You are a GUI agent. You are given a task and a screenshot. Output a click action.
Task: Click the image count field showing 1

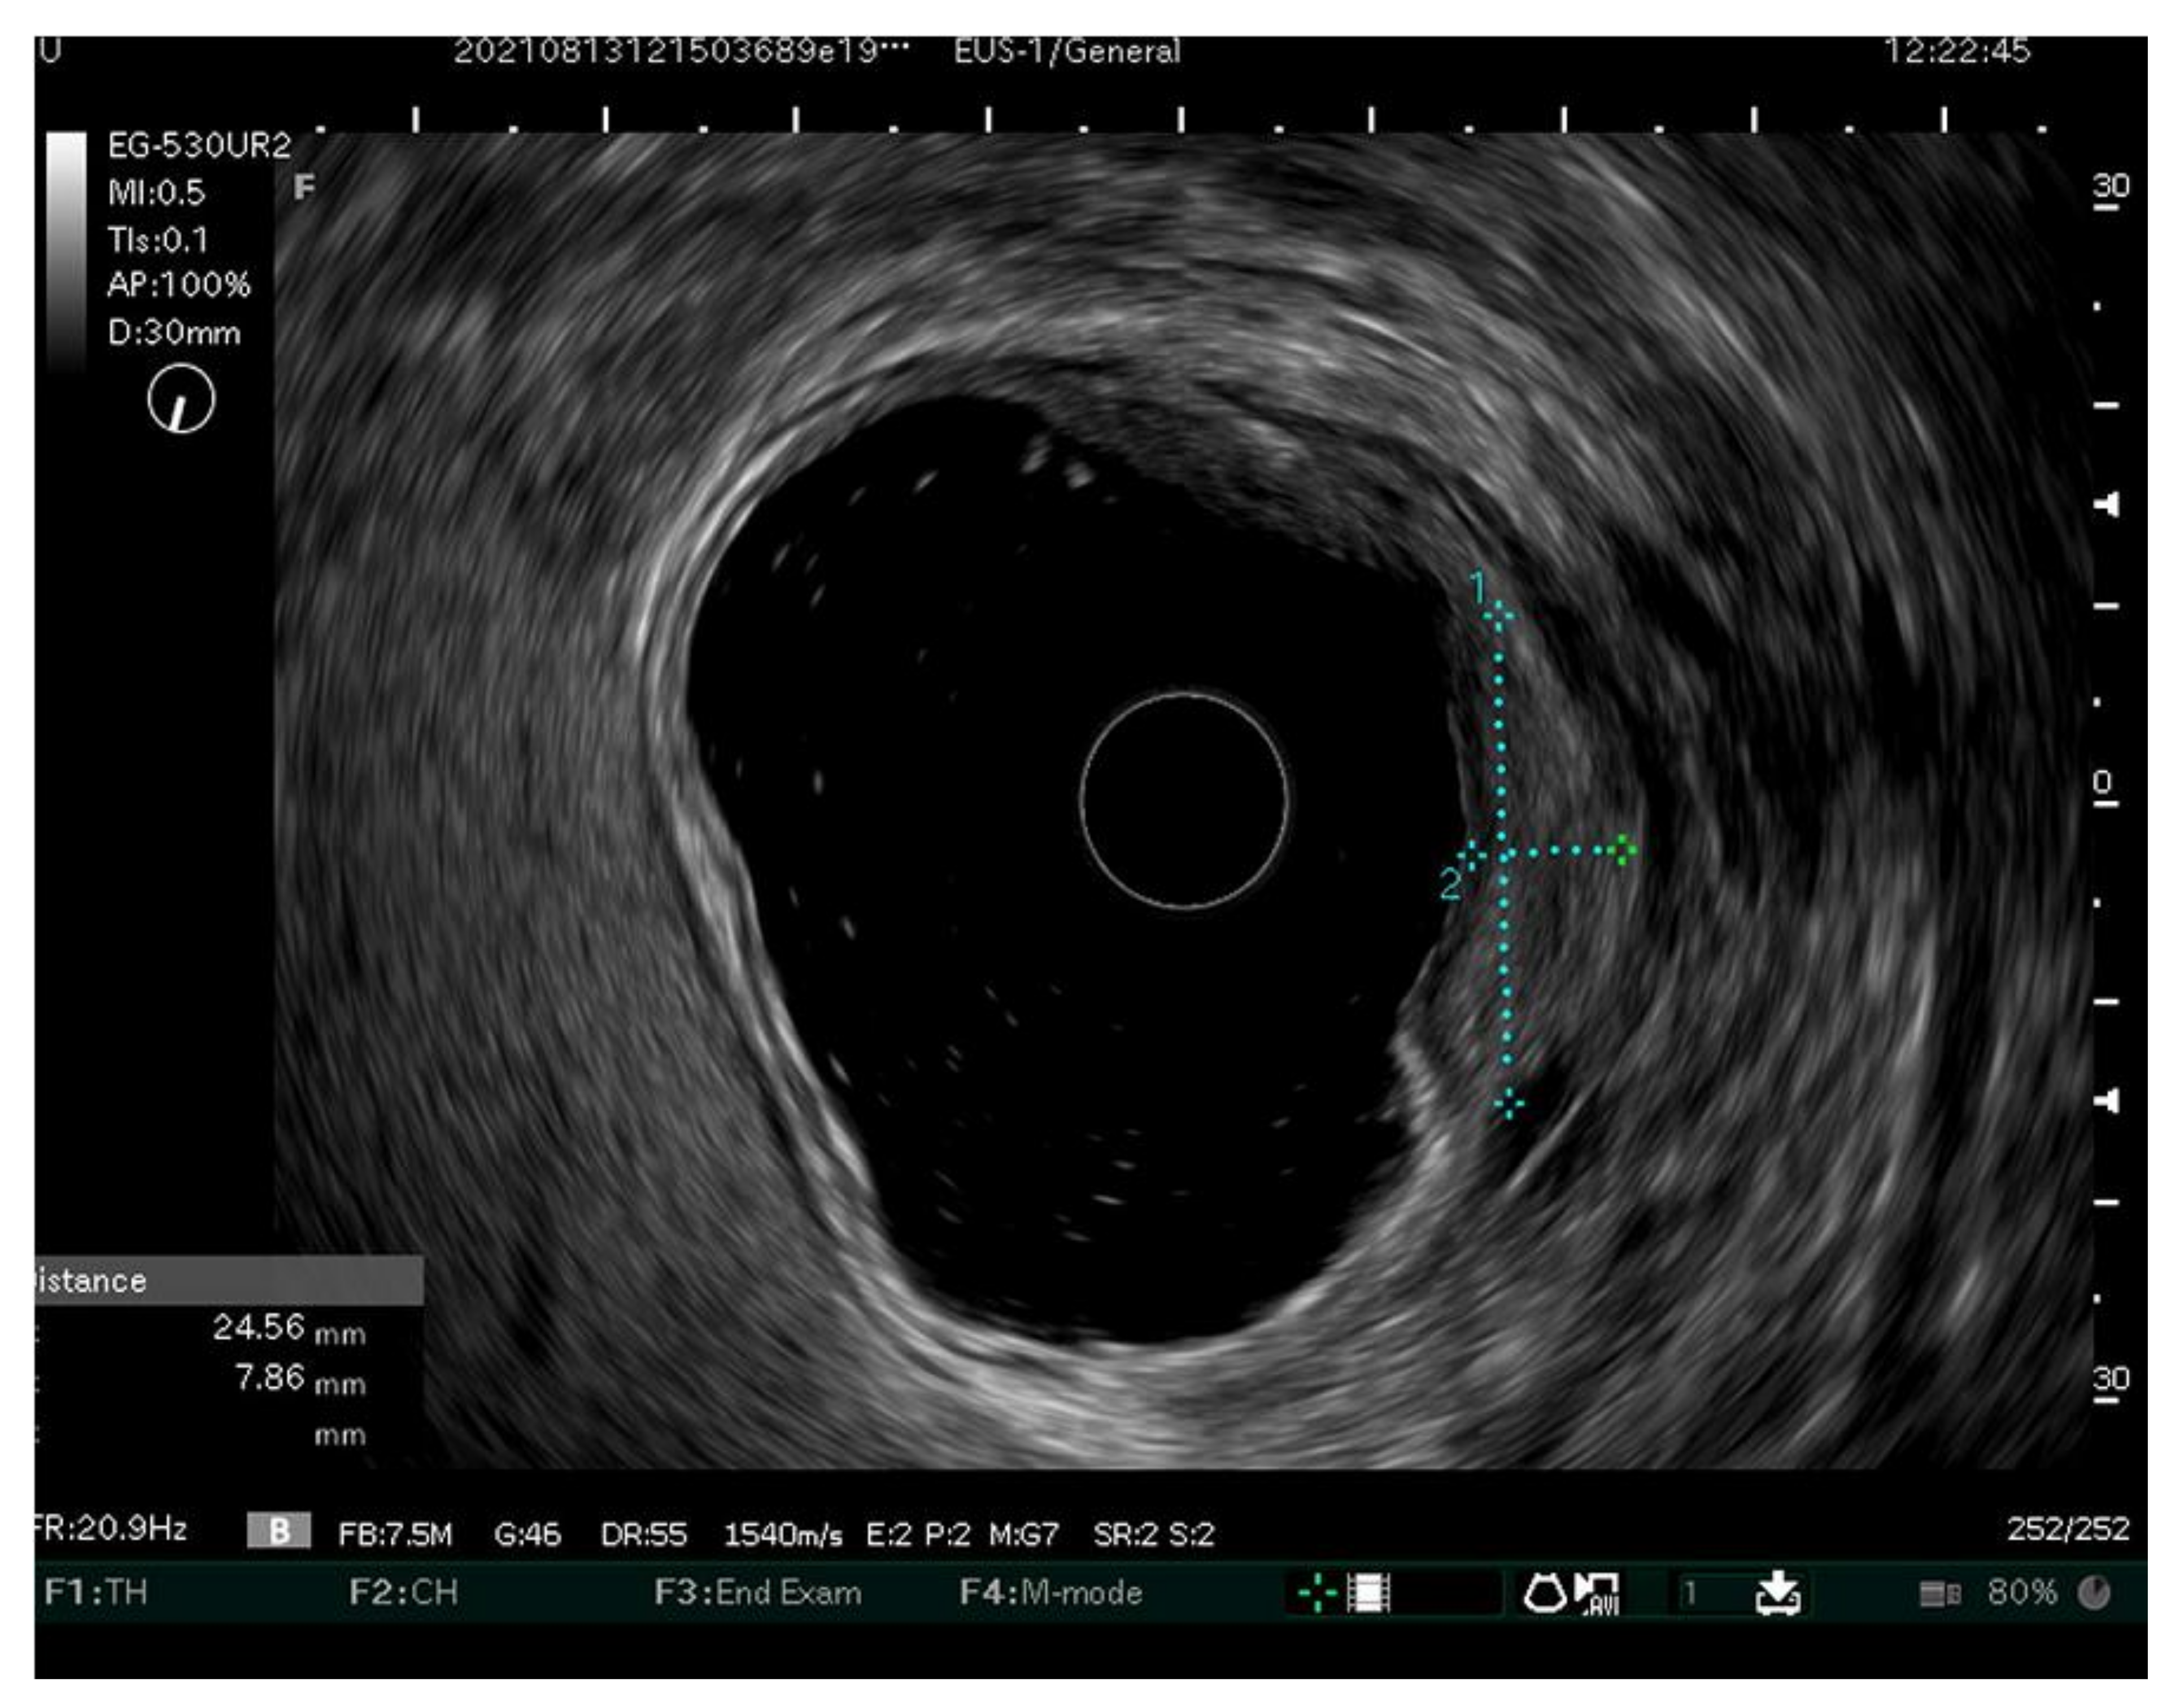coord(1690,1592)
